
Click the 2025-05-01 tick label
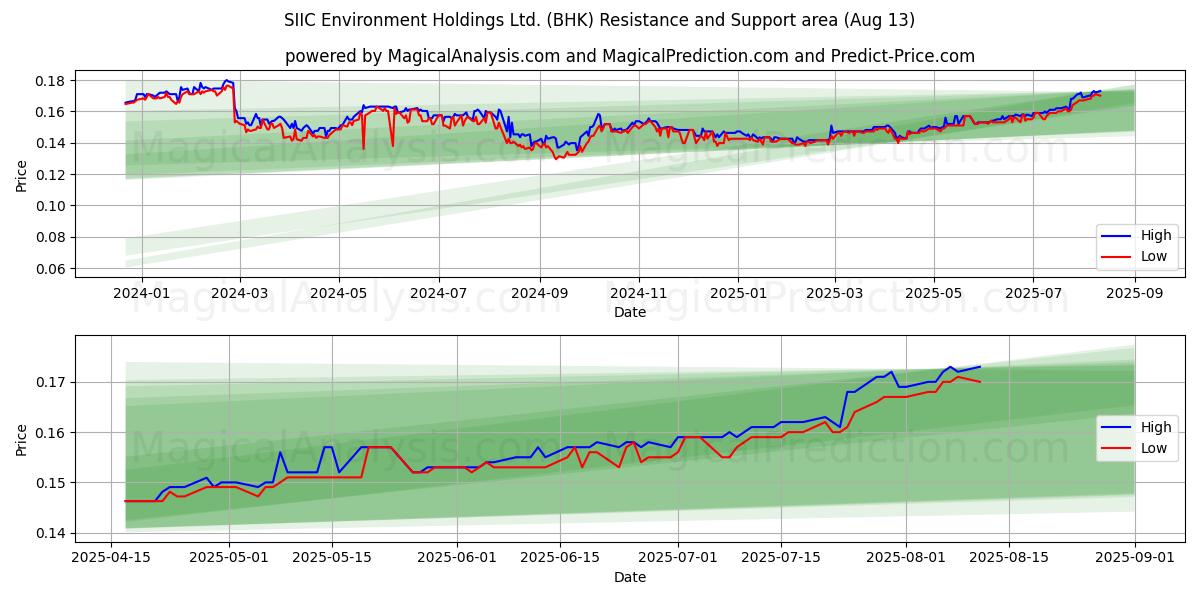(x=230, y=558)
